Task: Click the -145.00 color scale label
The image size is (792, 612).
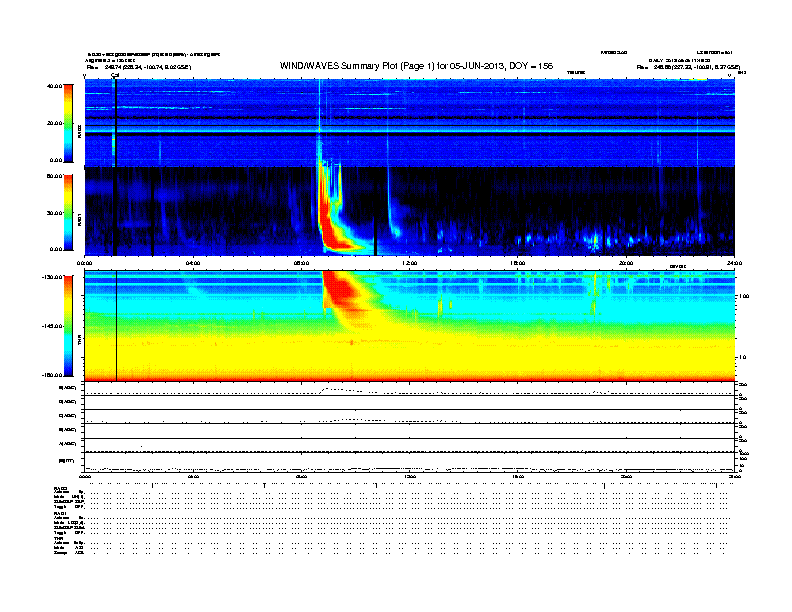Action: (53, 326)
